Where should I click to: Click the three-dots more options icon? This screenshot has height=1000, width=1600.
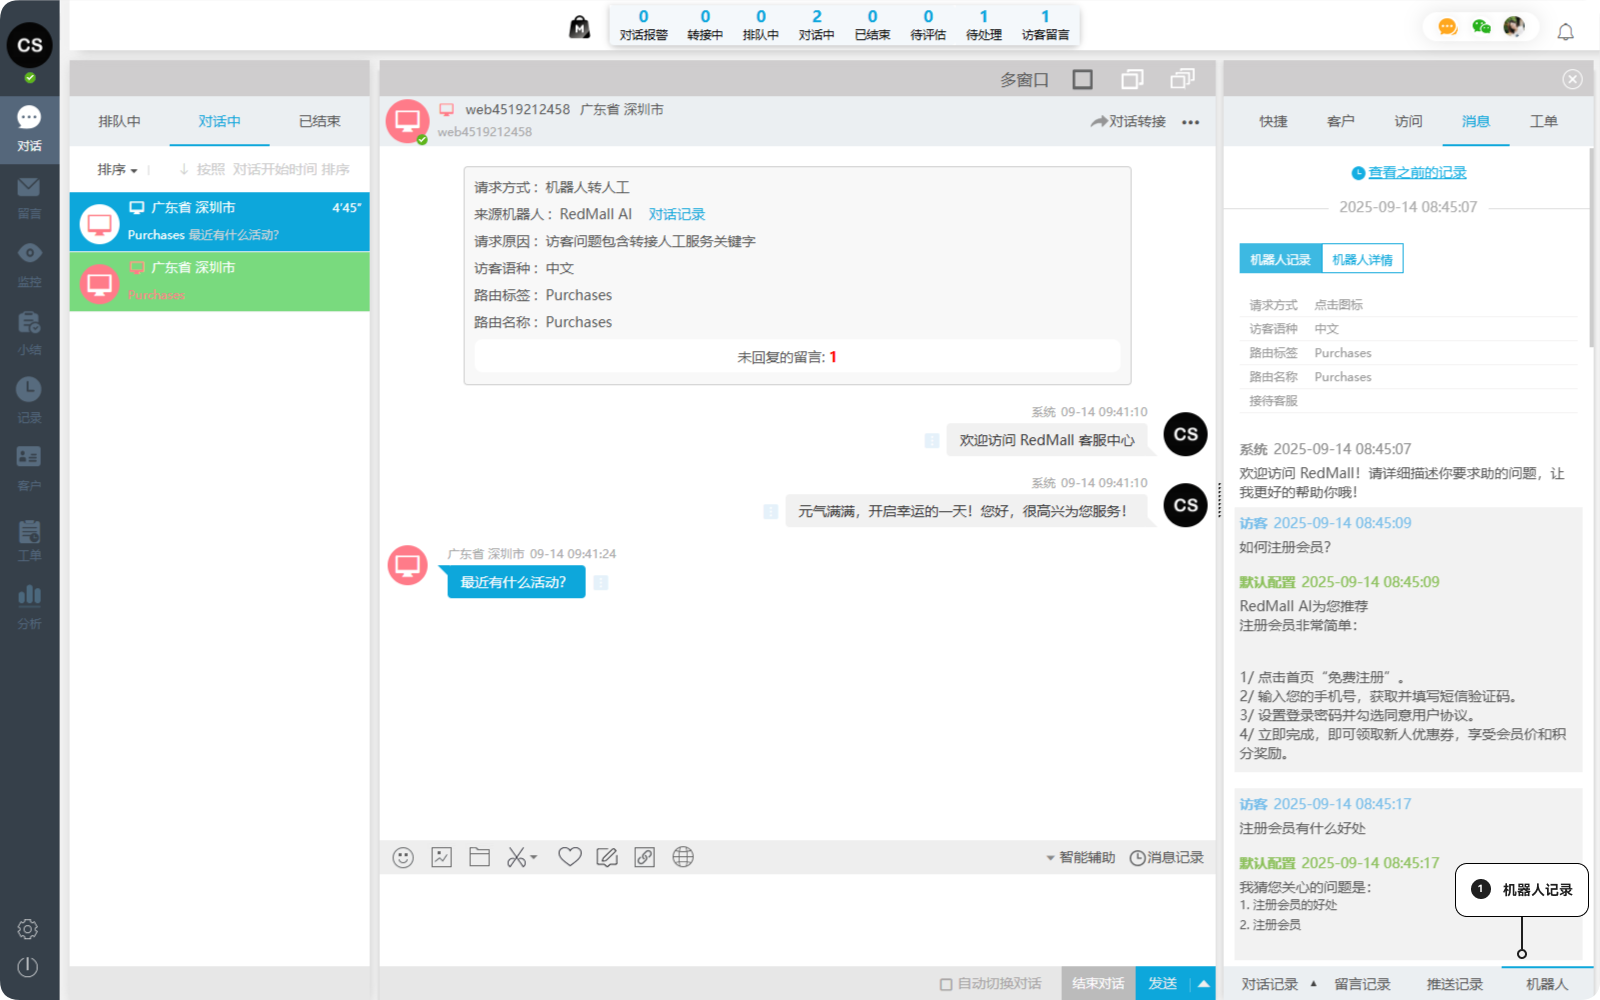point(1190,122)
